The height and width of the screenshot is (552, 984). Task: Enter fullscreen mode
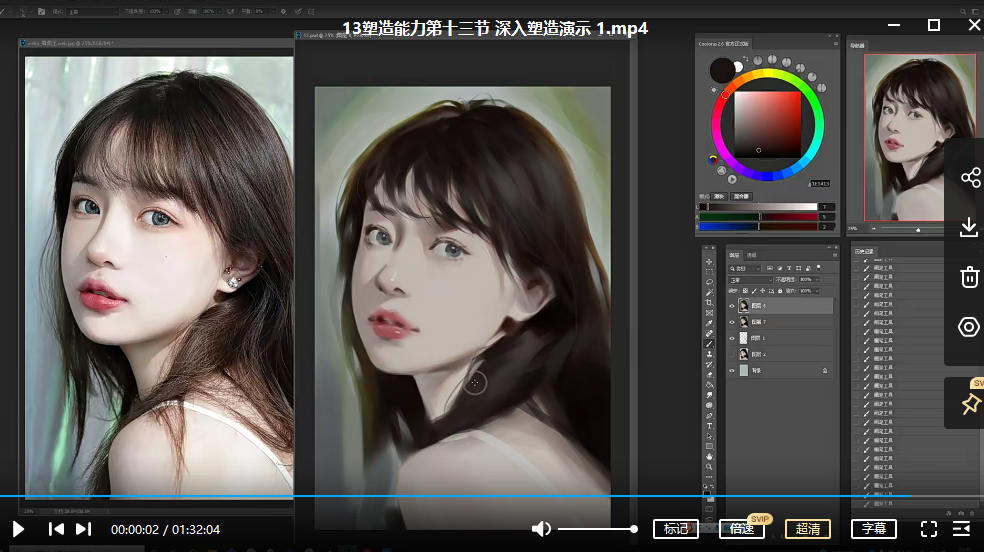[928, 529]
